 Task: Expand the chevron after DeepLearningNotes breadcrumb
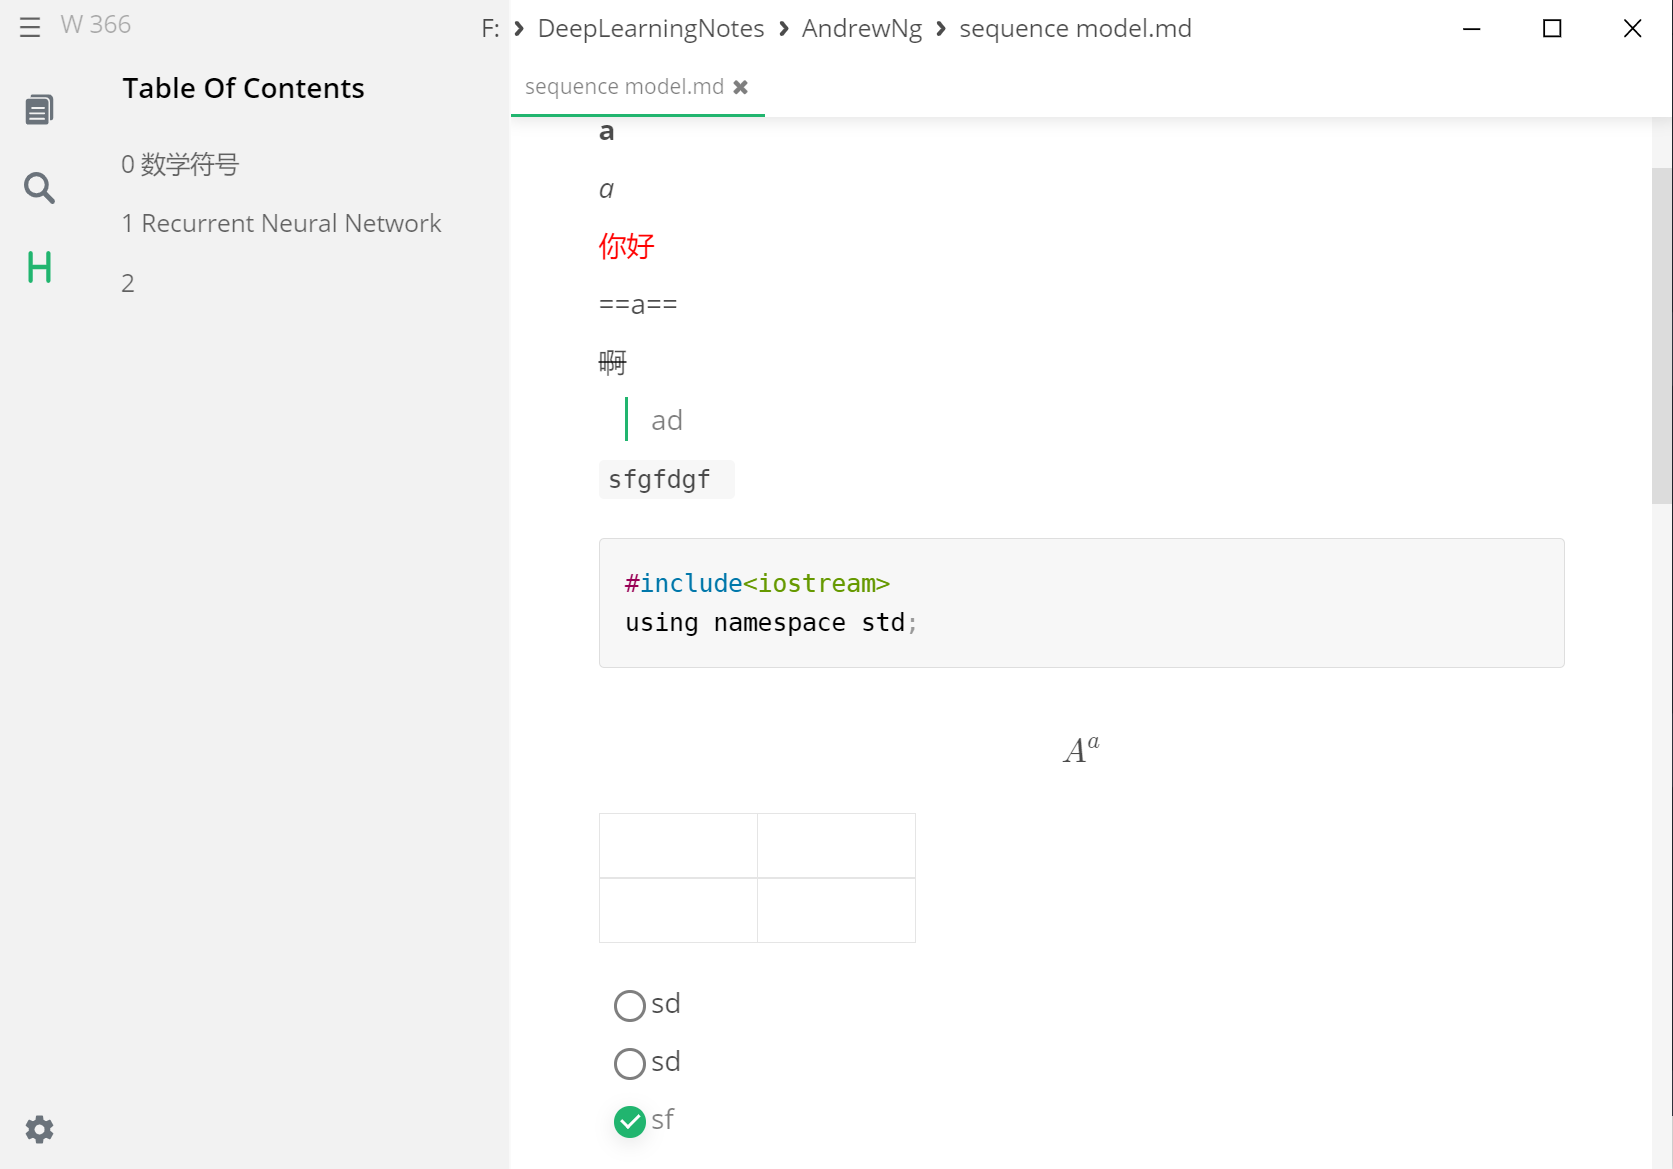point(784,29)
